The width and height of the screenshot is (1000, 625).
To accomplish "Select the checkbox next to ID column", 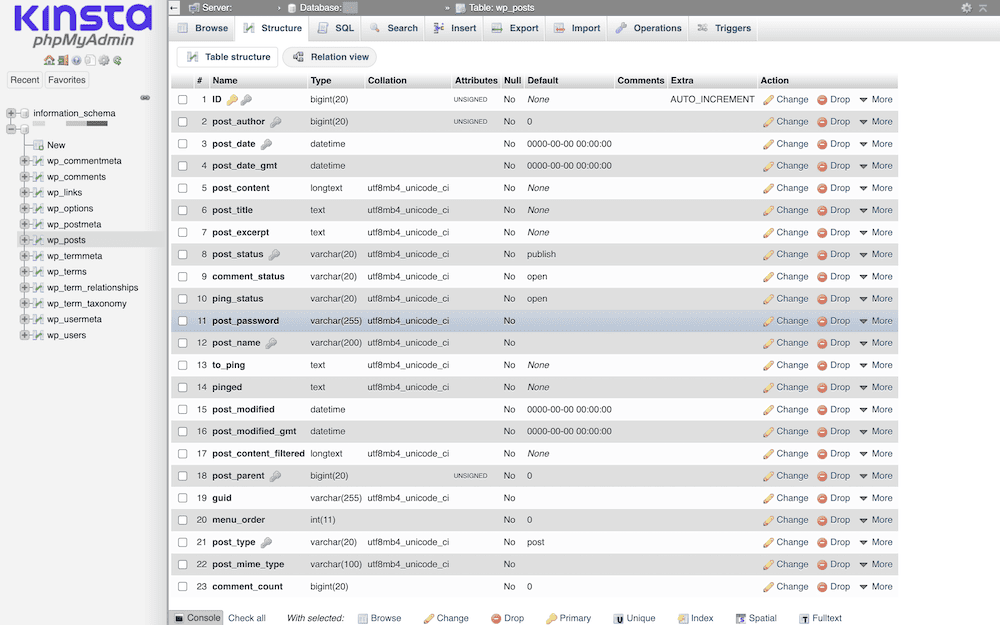I will 182,99.
